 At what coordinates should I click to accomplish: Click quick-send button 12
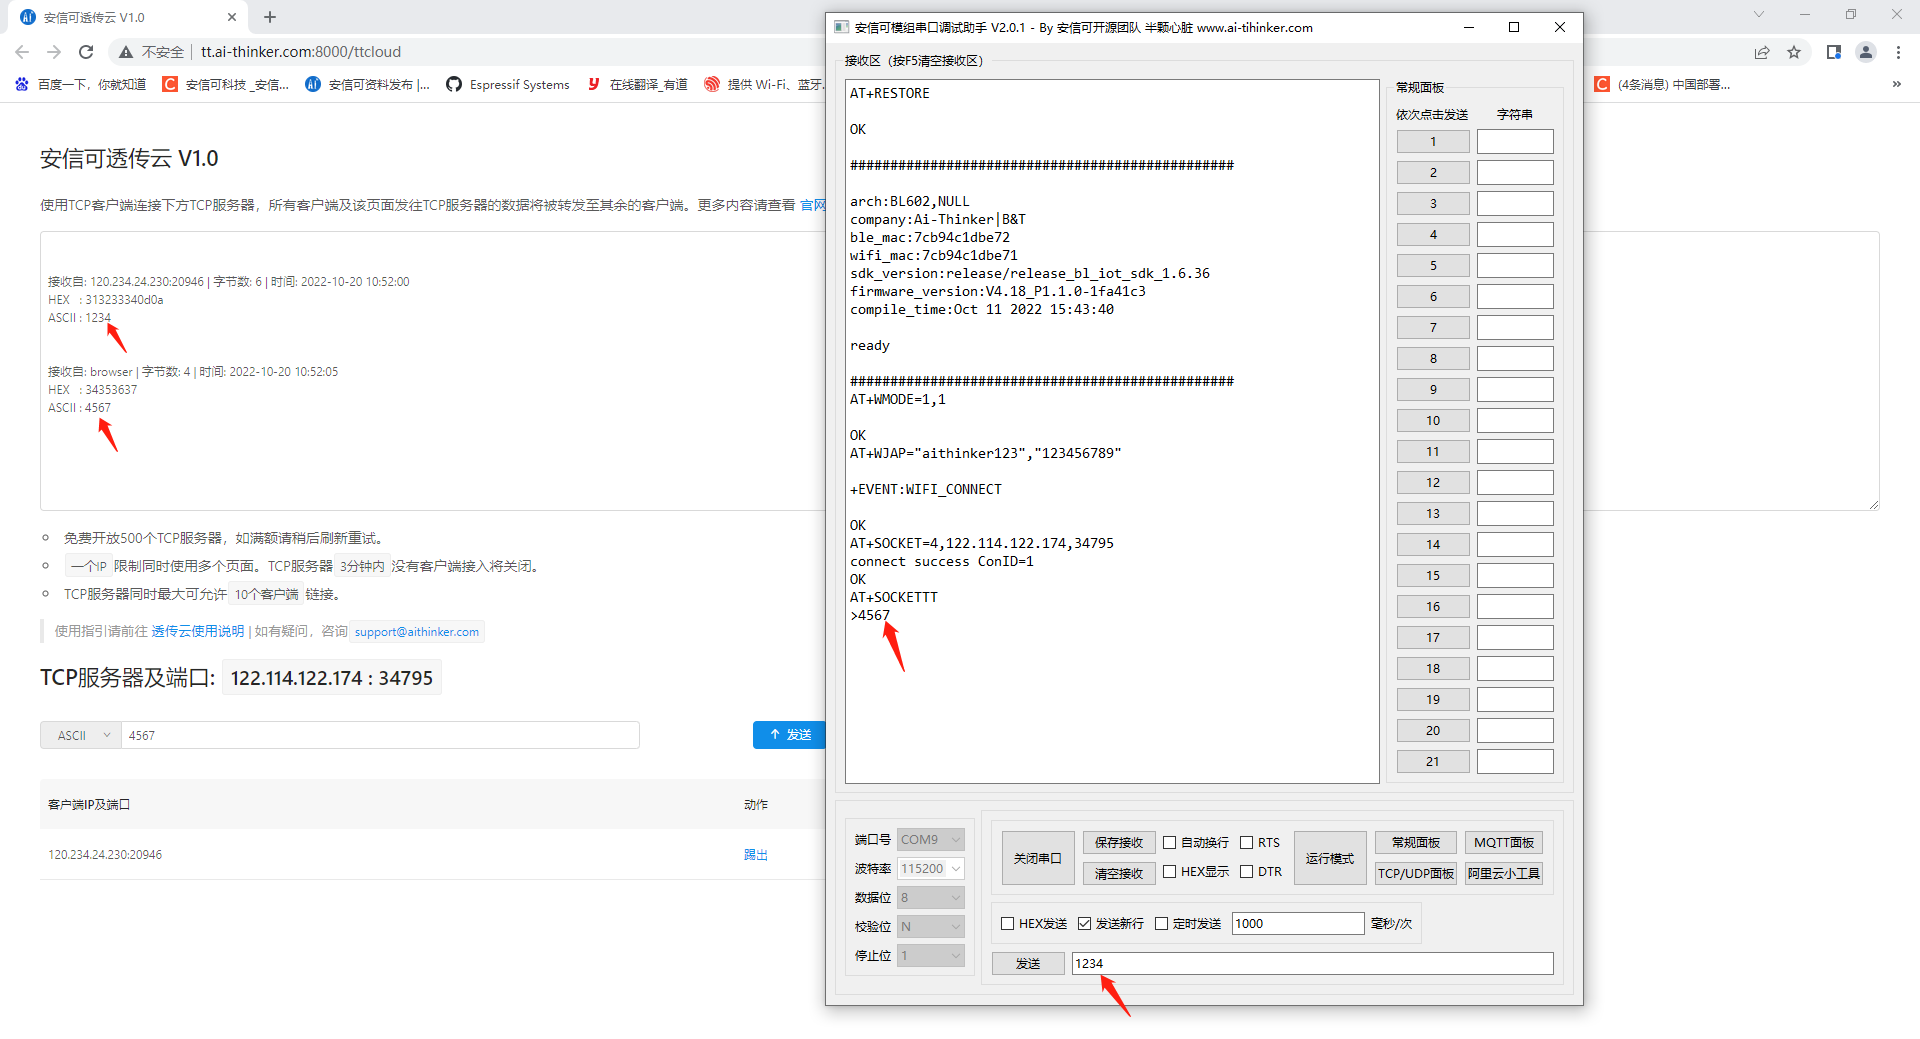1433,482
